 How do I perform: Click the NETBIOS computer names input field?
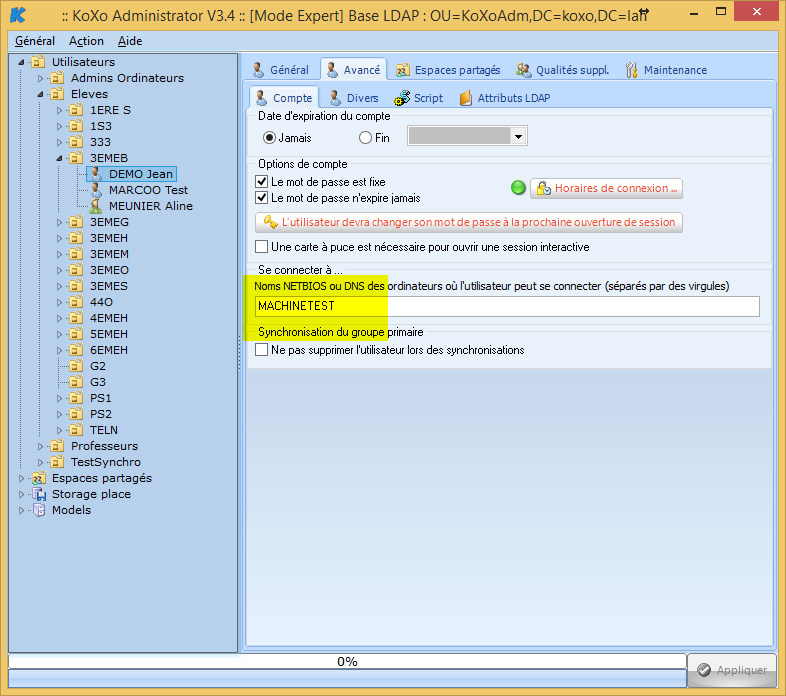click(507, 306)
